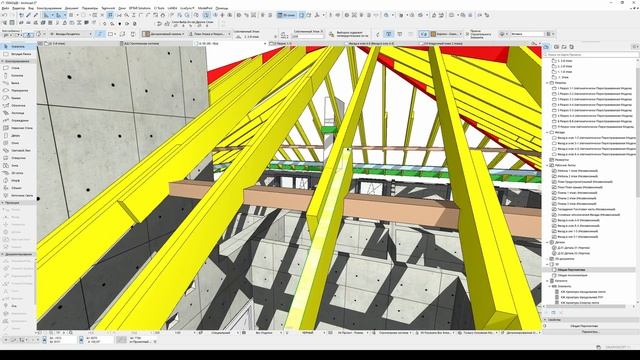Viewport: 640px width, 360px height.
Task: Collapse the Рабочие Листы folder in Navigator
Action: 548,165
